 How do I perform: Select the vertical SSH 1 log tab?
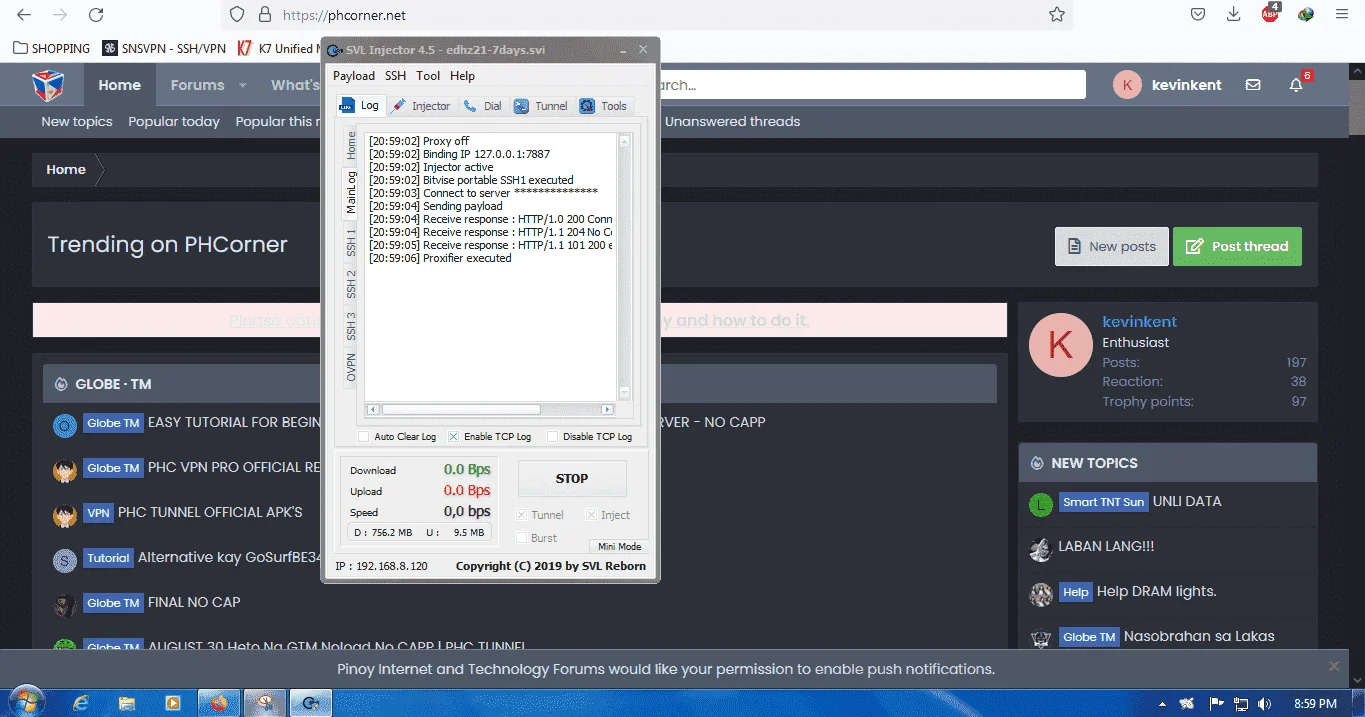click(x=351, y=242)
